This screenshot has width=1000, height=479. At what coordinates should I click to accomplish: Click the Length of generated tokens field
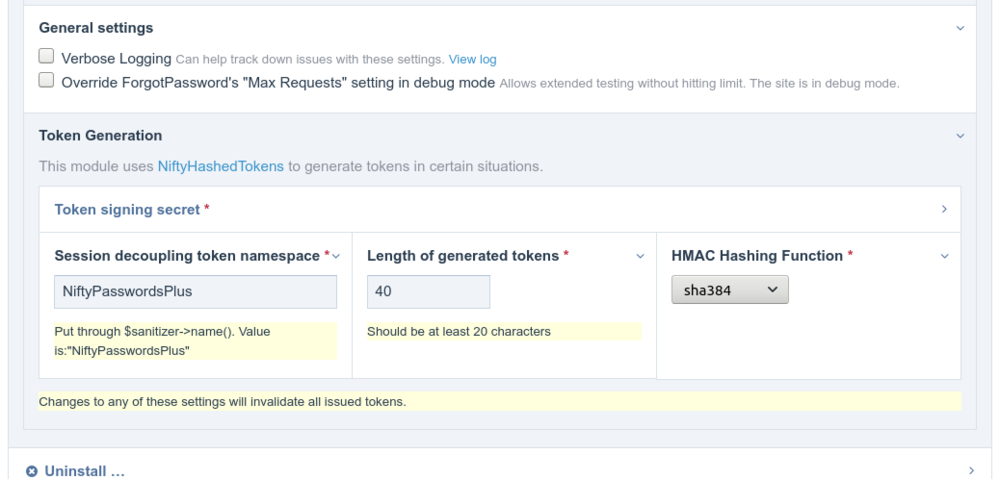428,291
